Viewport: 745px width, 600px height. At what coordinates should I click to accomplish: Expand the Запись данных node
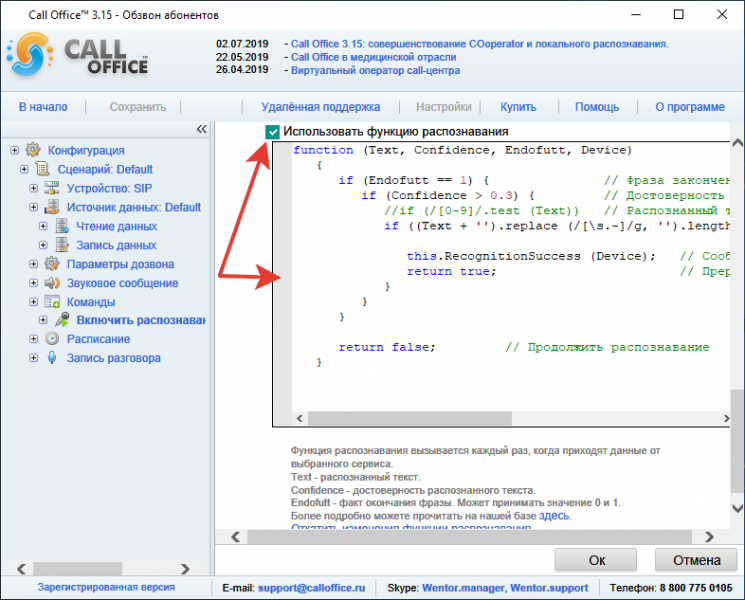click(x=43, y=245)
